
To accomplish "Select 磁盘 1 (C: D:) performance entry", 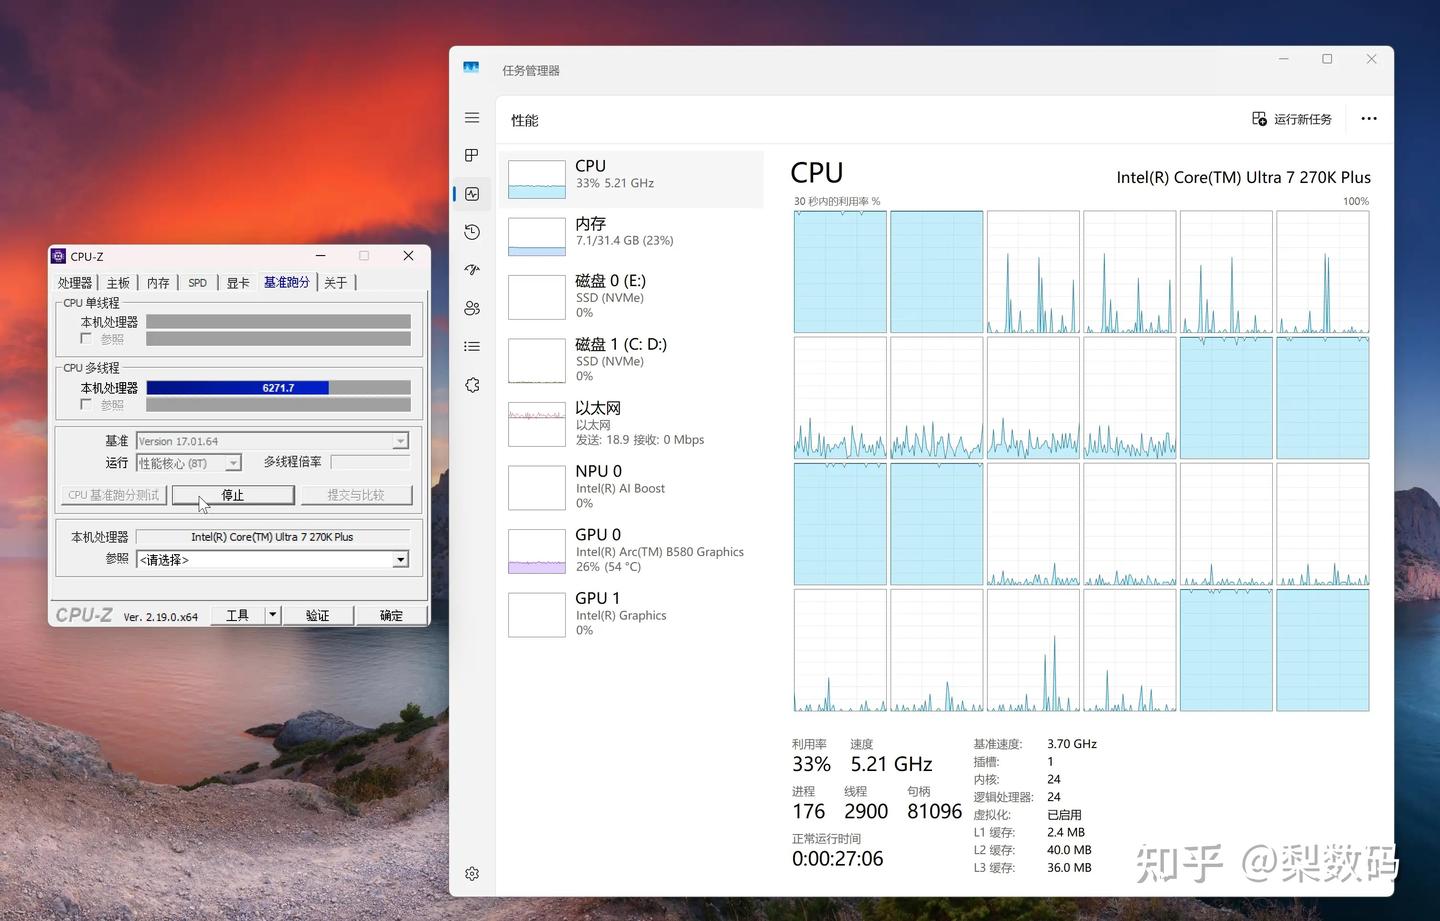I will [x=631, y=360].
